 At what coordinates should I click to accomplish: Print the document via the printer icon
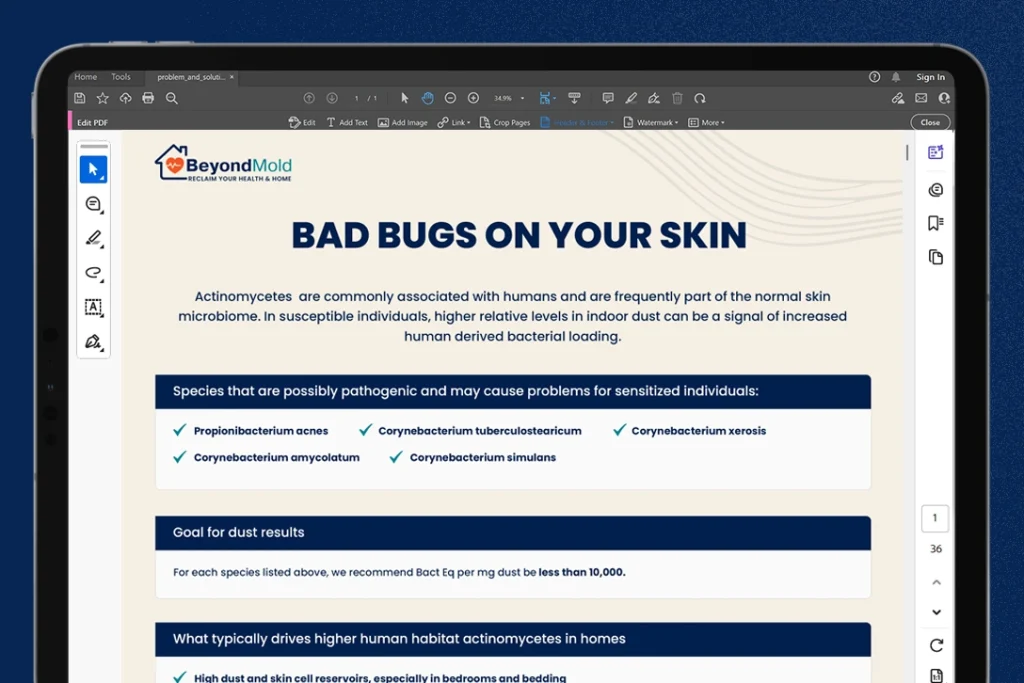[x=148, y=98]
